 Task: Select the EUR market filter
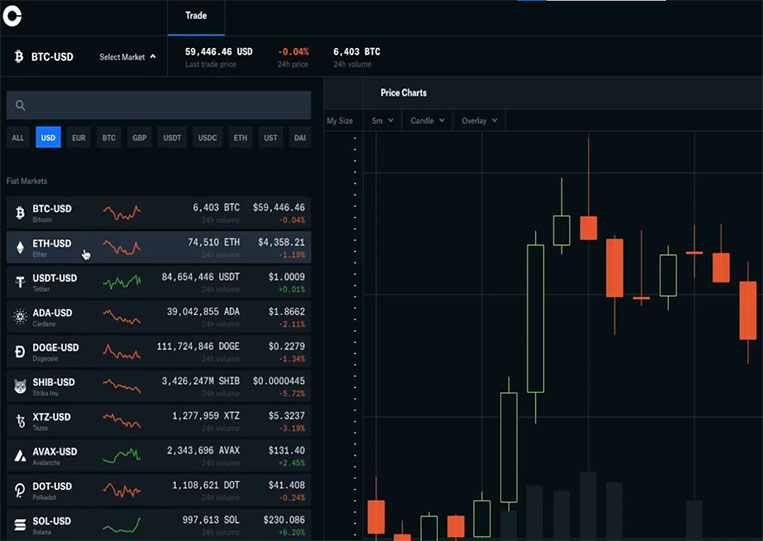[79, 138]
